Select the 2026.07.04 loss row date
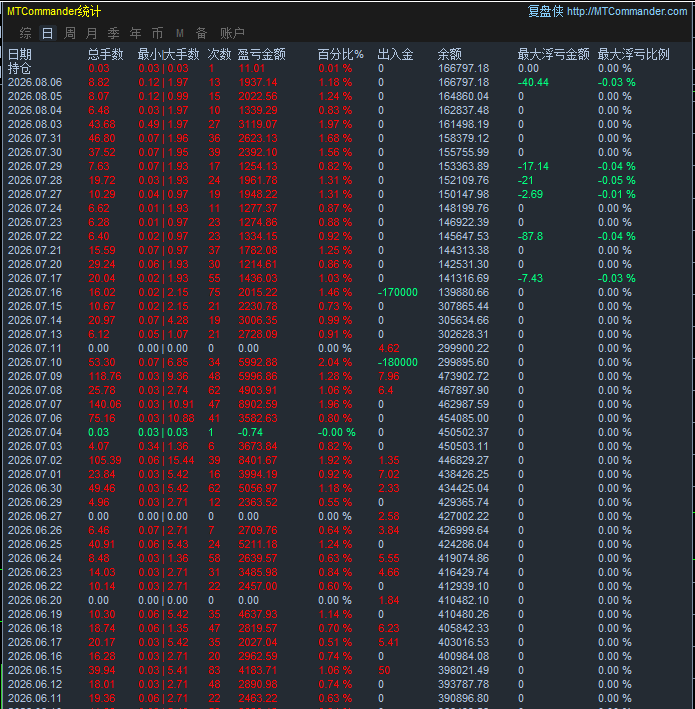The width and height of the screenshot is (695, 709). point(35,433)
